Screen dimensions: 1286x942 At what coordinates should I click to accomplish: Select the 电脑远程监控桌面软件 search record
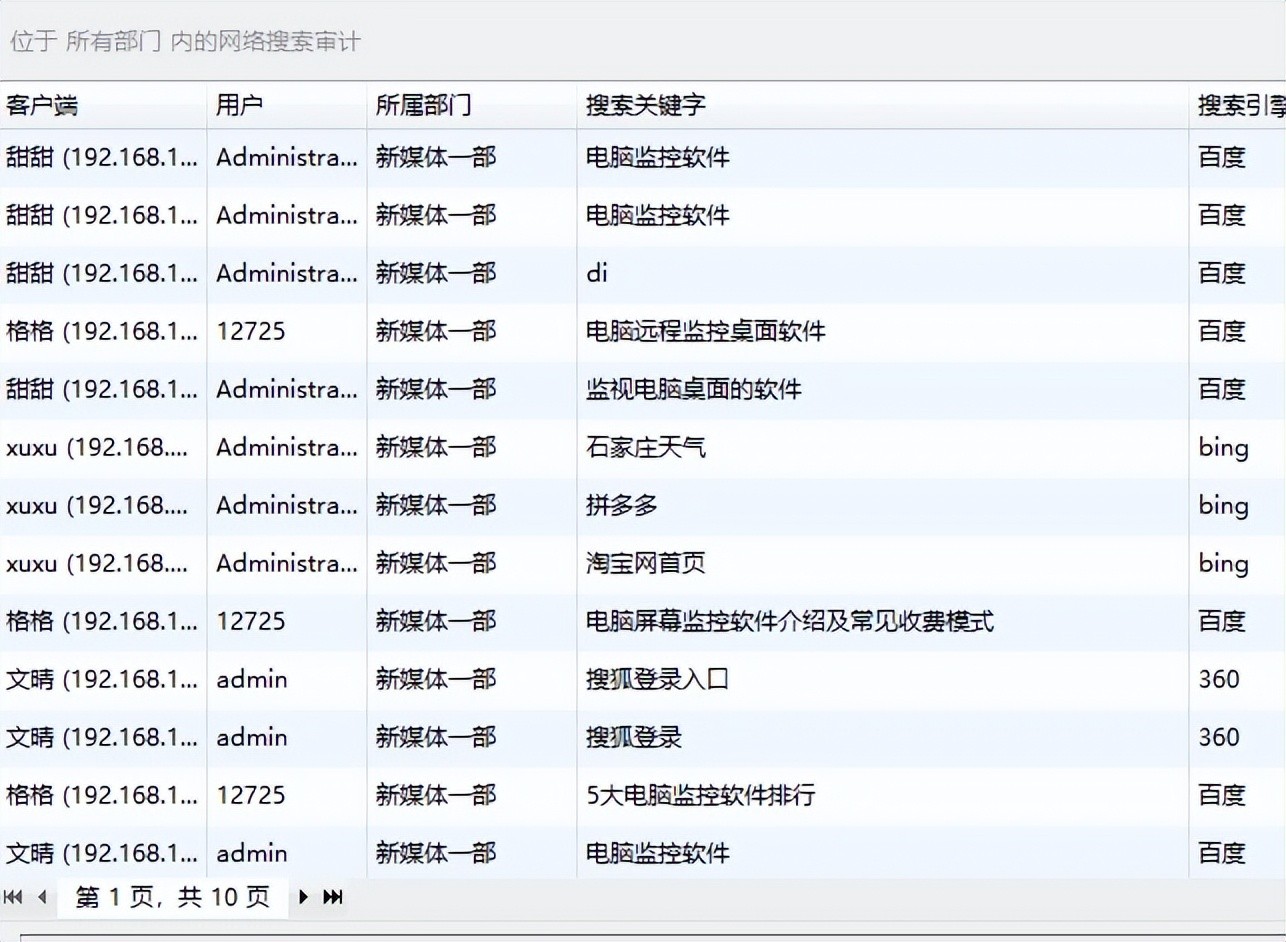705,331
